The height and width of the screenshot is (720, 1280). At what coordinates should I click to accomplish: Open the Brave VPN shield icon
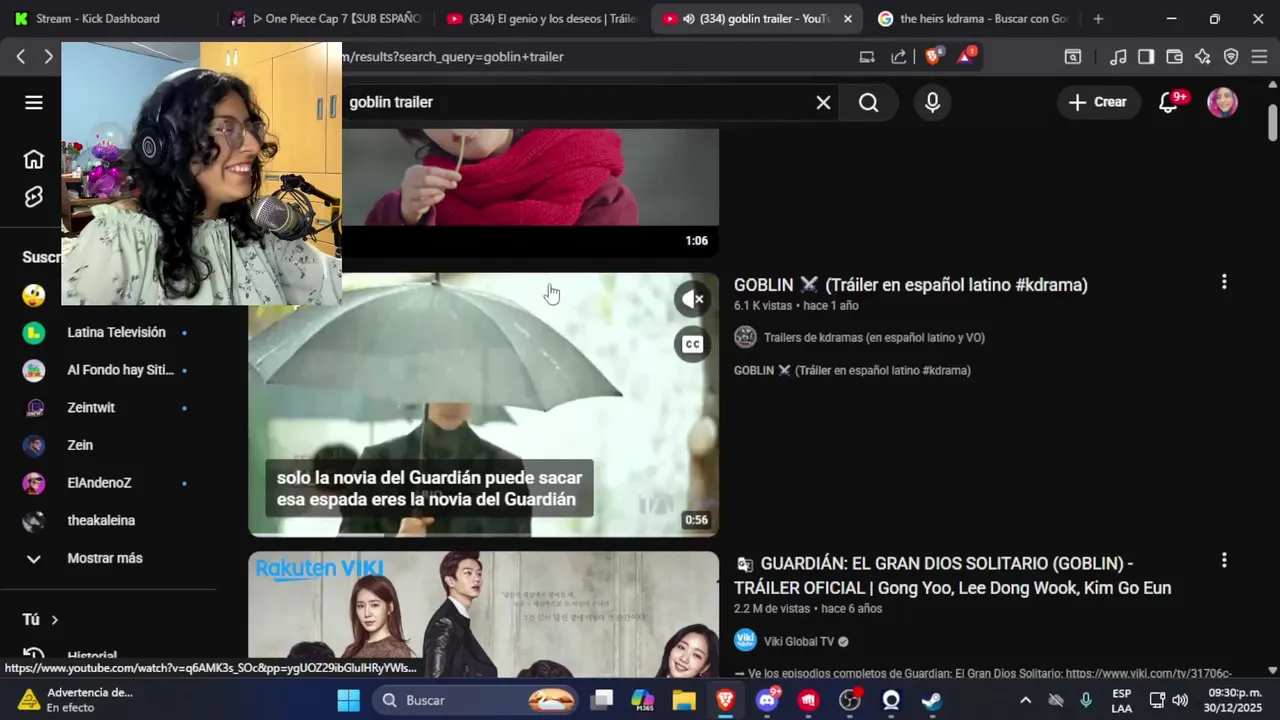coord(1231,57)
